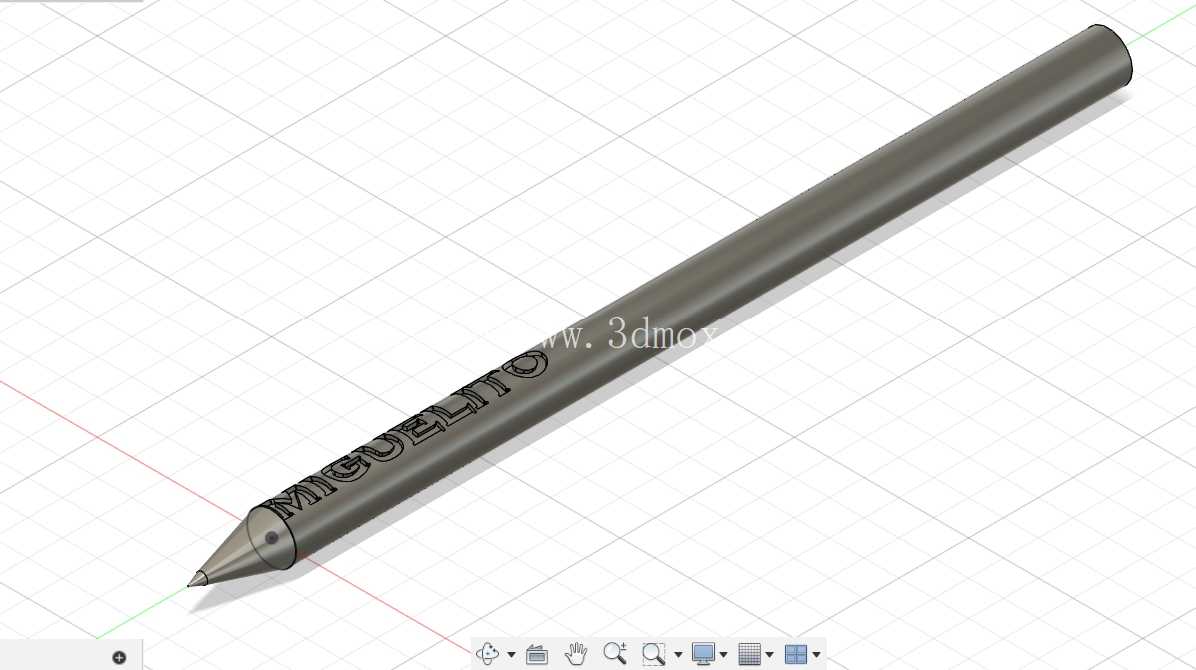Click the plus button in bottom panel
The height and width of the screenshot is (670, 1196).
(119, 657)
